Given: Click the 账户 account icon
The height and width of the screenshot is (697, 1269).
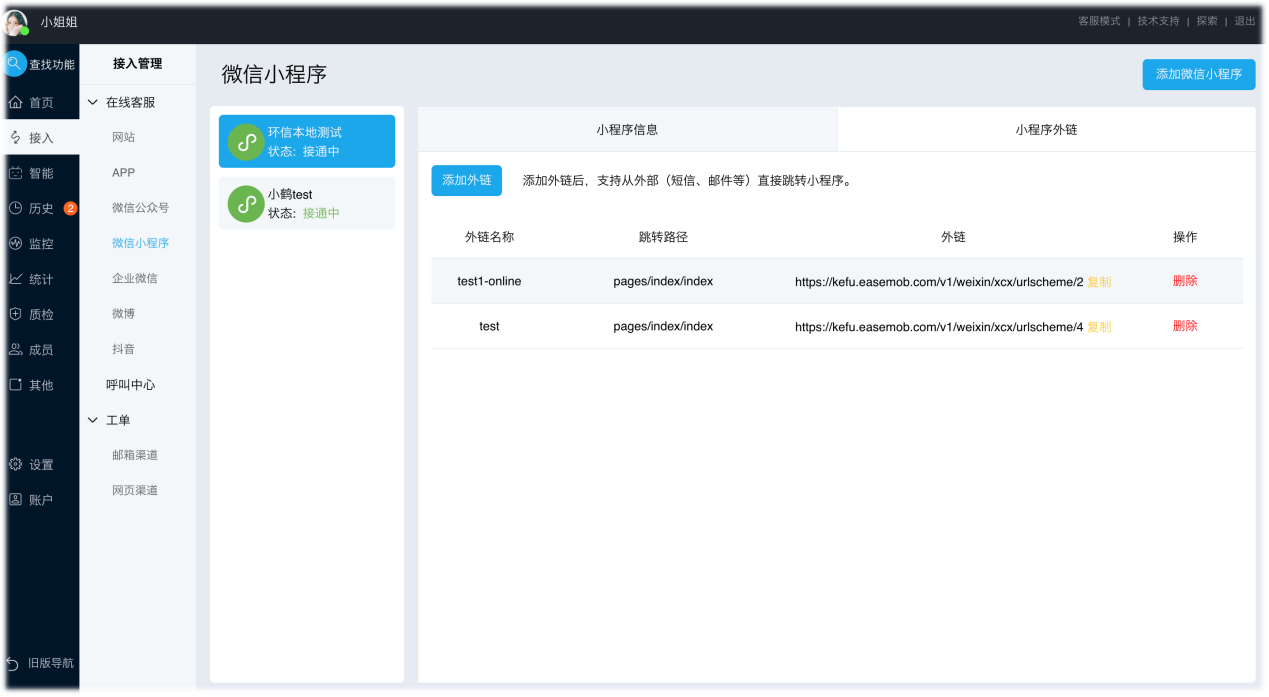Looking at the screenshot, I should point(15,500).
